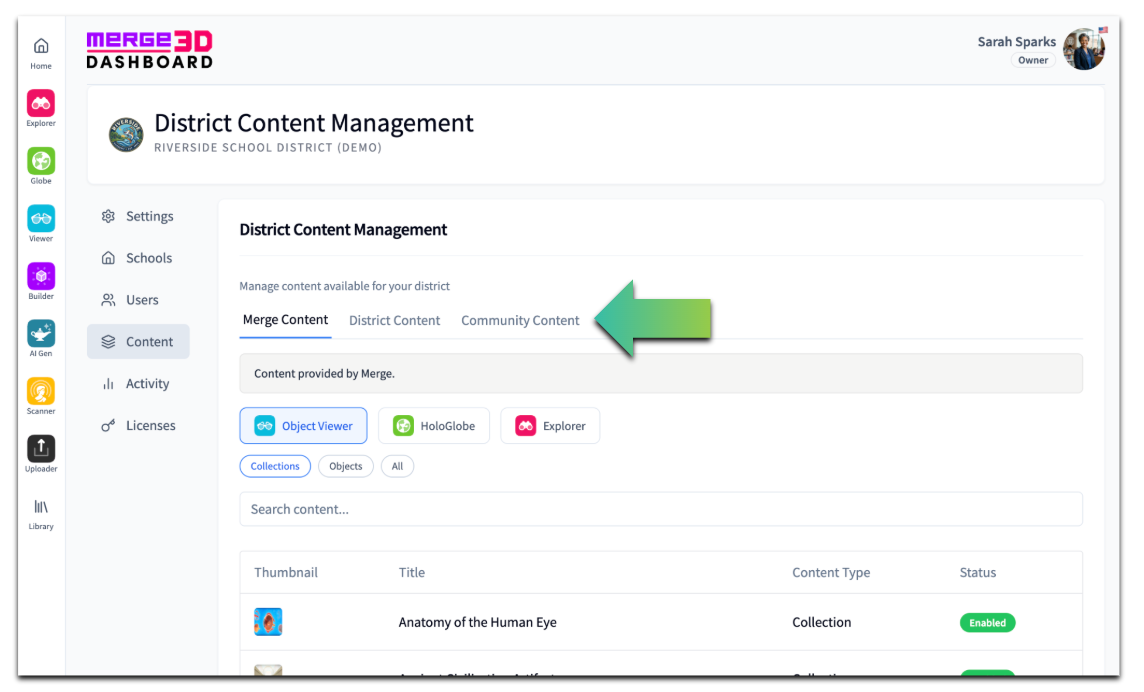
Task: Click the Settings gear icon
Action: pos(108,216)
